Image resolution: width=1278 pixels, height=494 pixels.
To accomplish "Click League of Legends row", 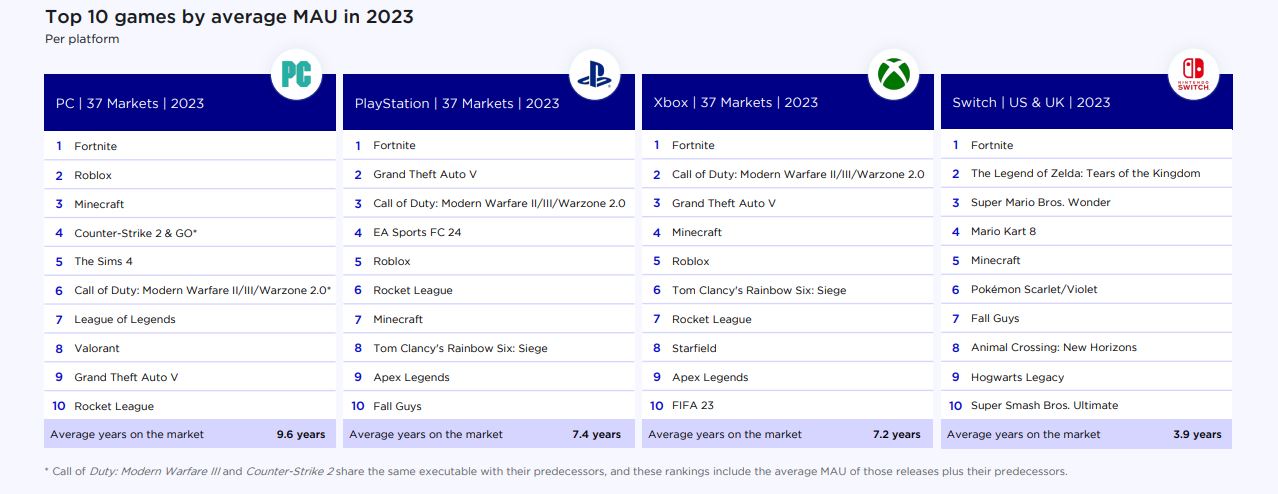I will click(x=124, y=320).
